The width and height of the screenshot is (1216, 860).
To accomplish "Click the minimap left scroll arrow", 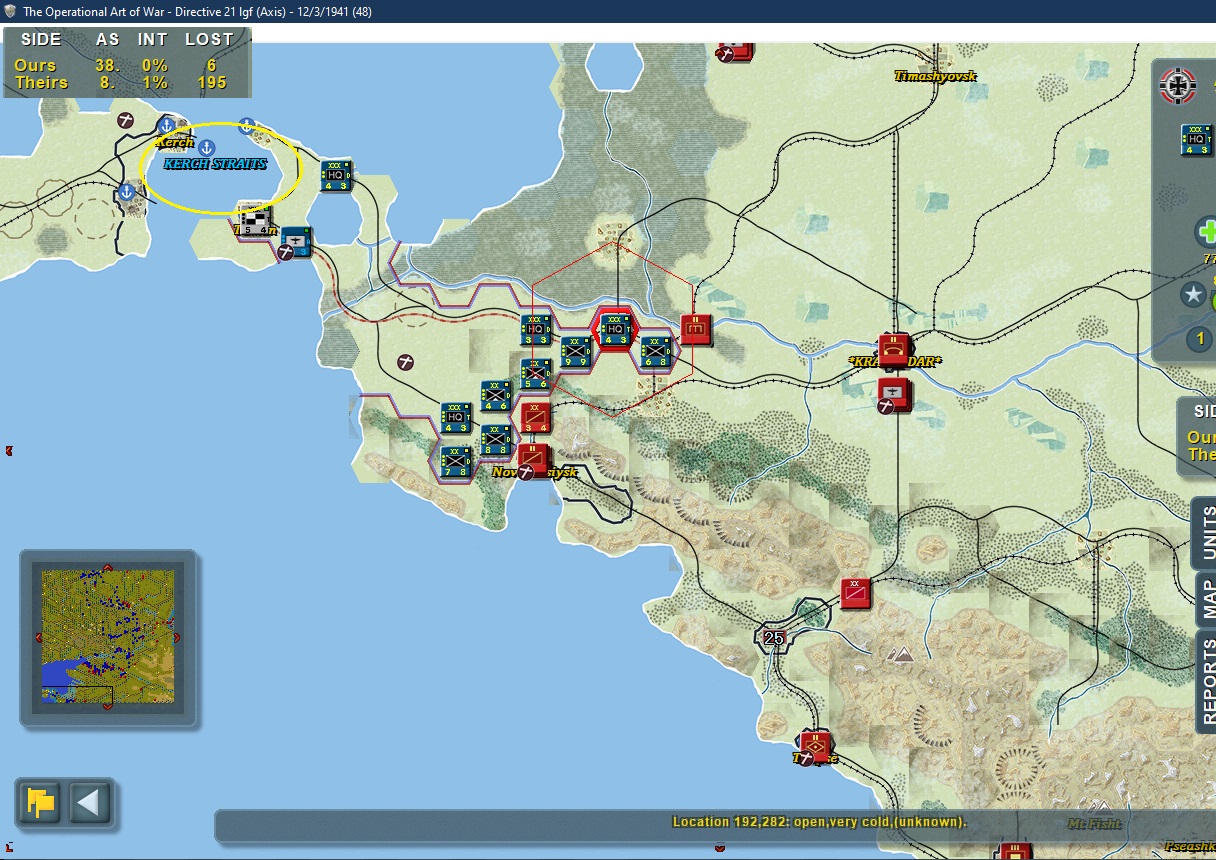I will point(38,638).
